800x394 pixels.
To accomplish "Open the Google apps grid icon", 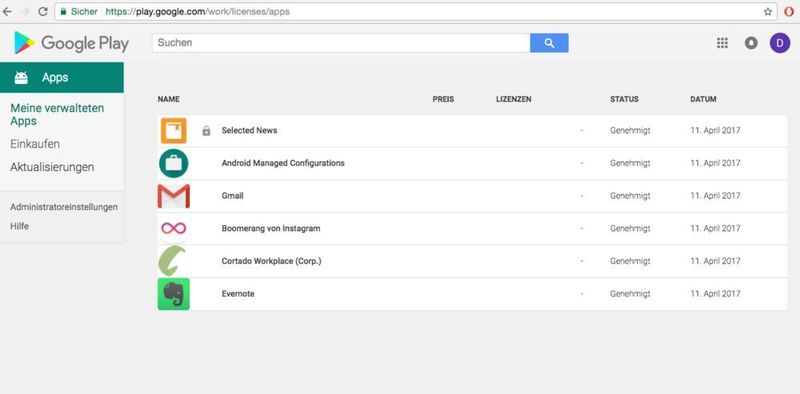I will coord(722,43).
